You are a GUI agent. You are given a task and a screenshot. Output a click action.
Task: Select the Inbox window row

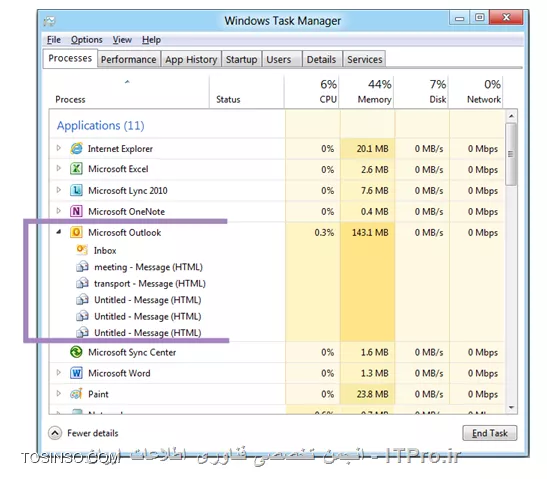(167, 250)
